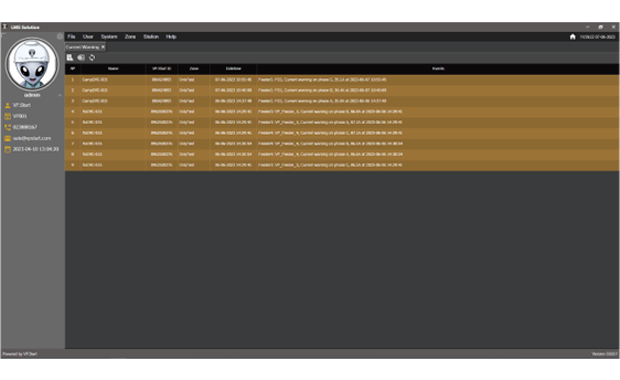Screen dimensions: 620x380
Task: Select row number 9 cell
Action: (72, 165)
